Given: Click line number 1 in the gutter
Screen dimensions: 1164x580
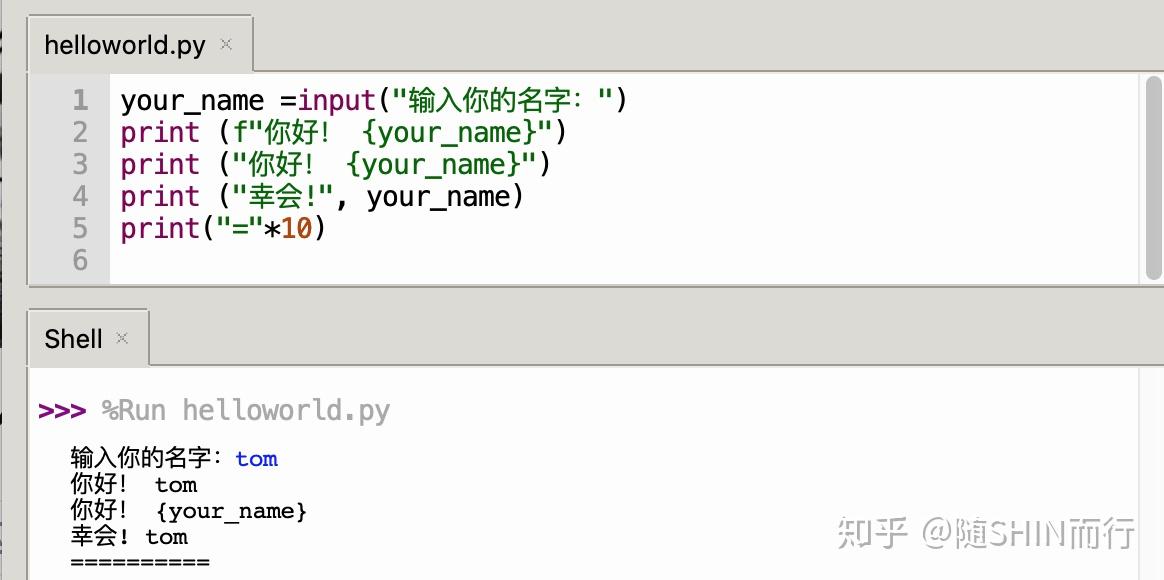Looking at the screenshot, I should [79, 100].
